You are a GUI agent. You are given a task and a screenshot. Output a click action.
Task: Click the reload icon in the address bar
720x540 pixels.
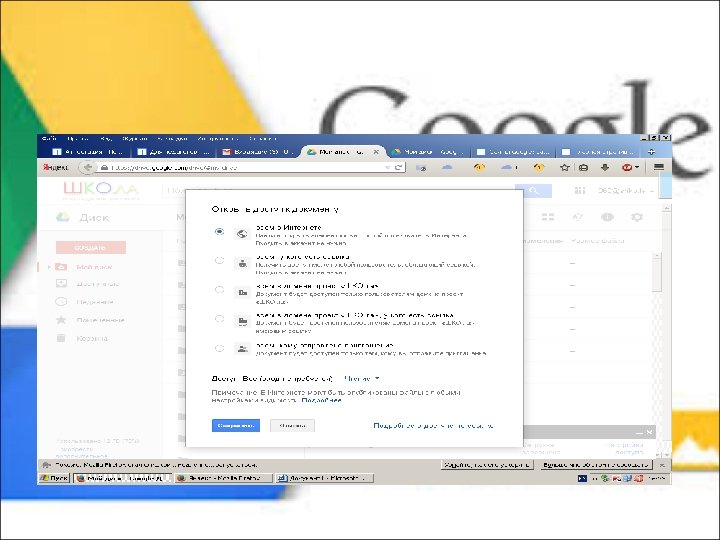[399, 168]
